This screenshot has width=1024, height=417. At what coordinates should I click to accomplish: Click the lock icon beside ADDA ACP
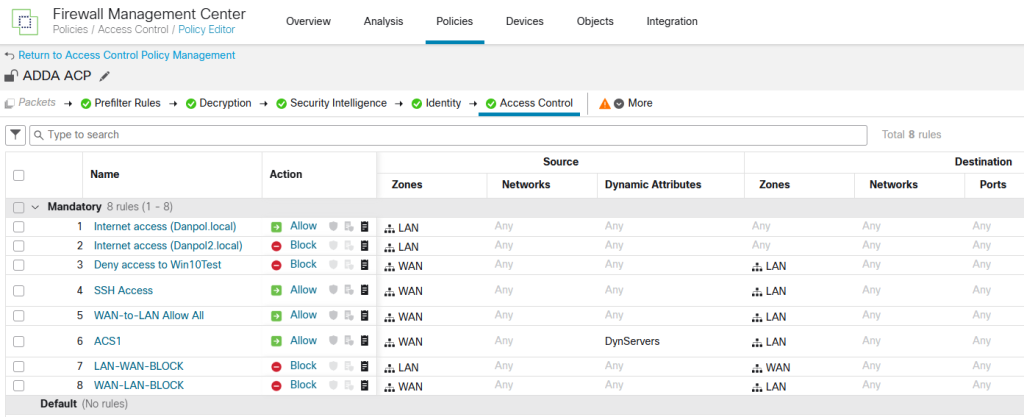click(11, 76)
